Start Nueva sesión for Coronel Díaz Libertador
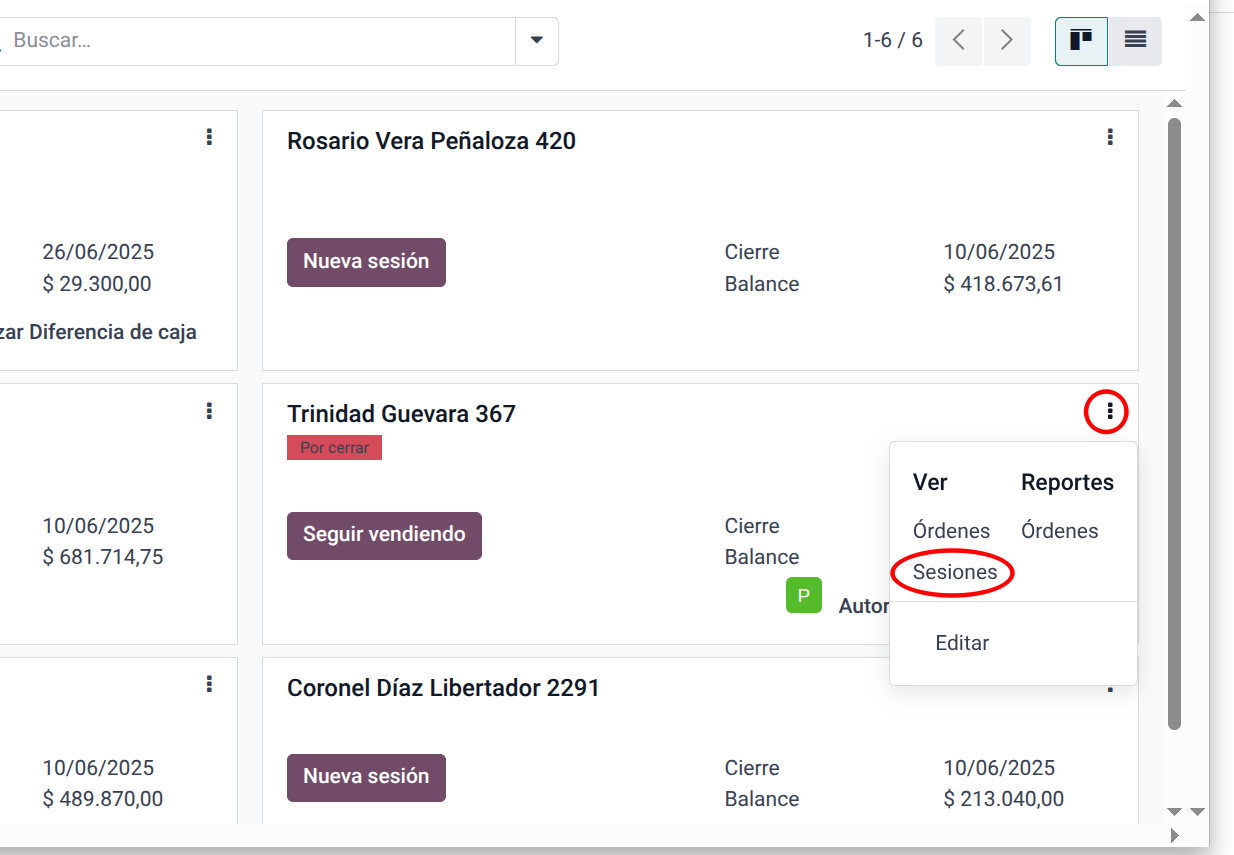The height and width of the screenshot is (855, 1234). pos(366,777)
